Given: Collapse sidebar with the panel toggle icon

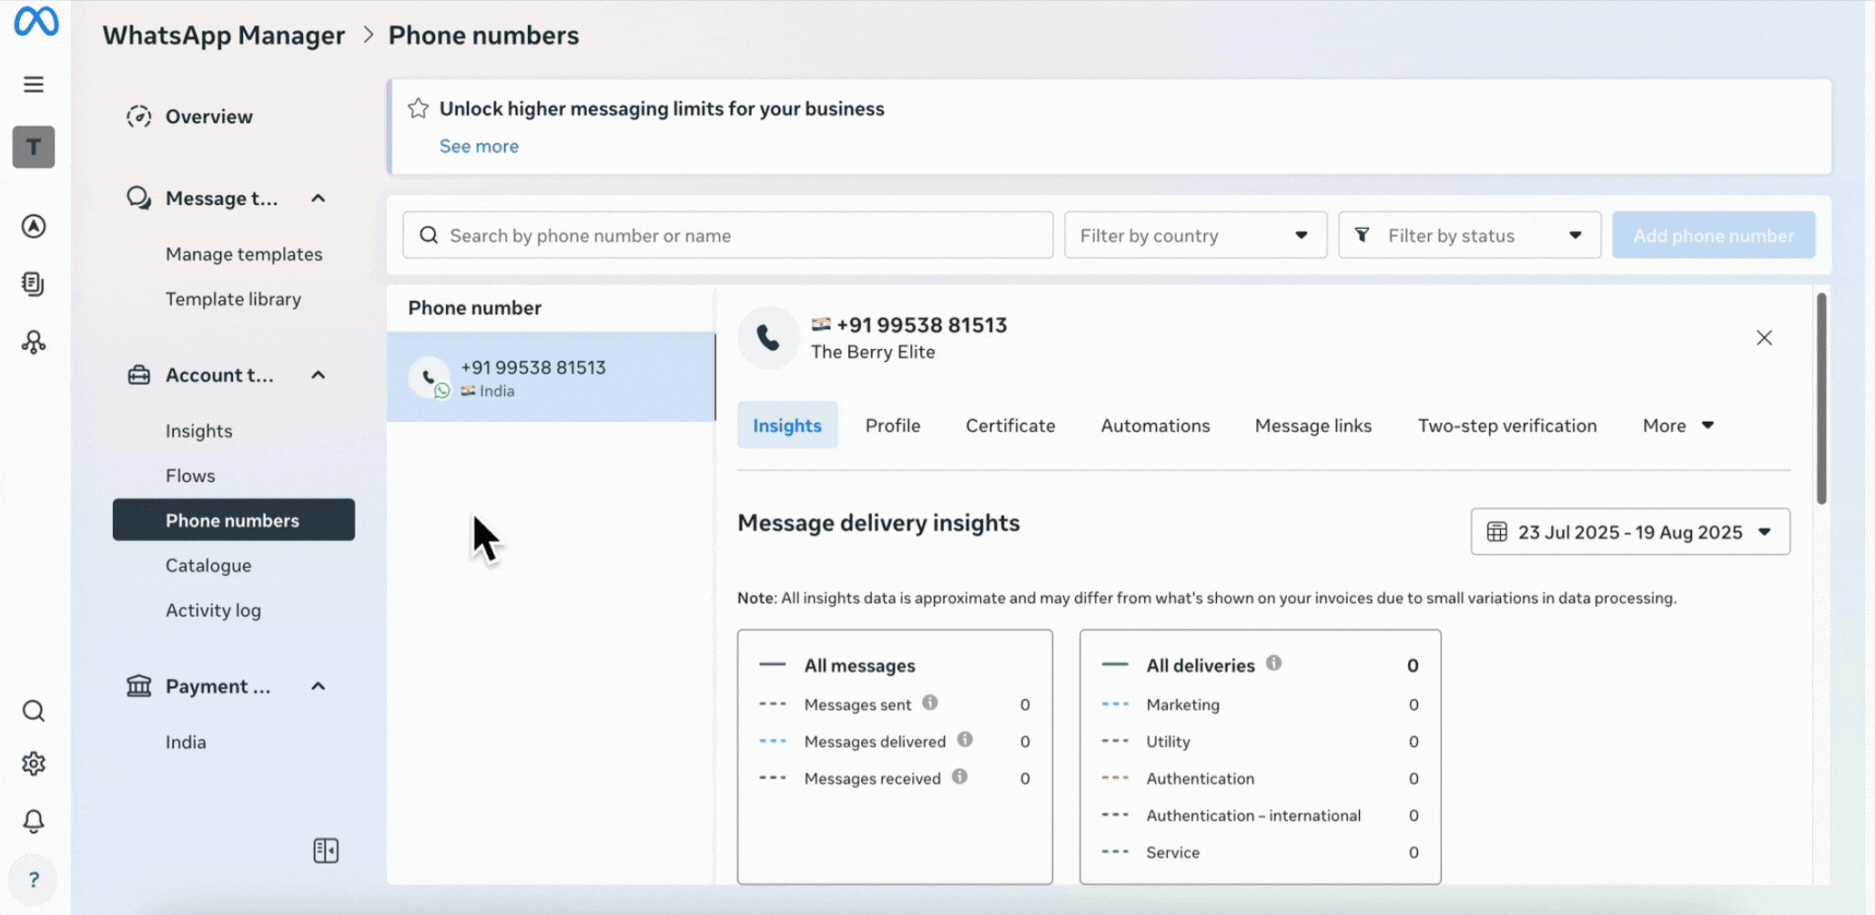Looking at the screenshot, I should point(326,851).
